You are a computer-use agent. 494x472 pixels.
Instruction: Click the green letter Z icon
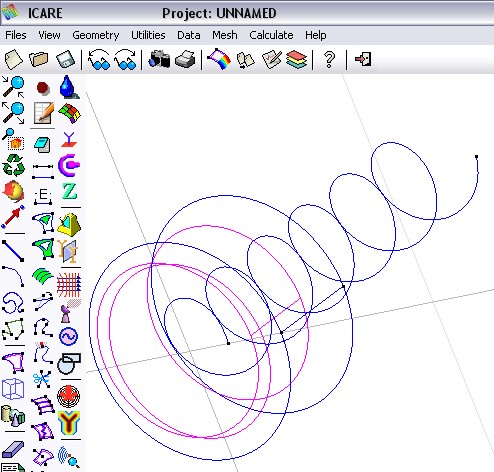pos(70,191)
